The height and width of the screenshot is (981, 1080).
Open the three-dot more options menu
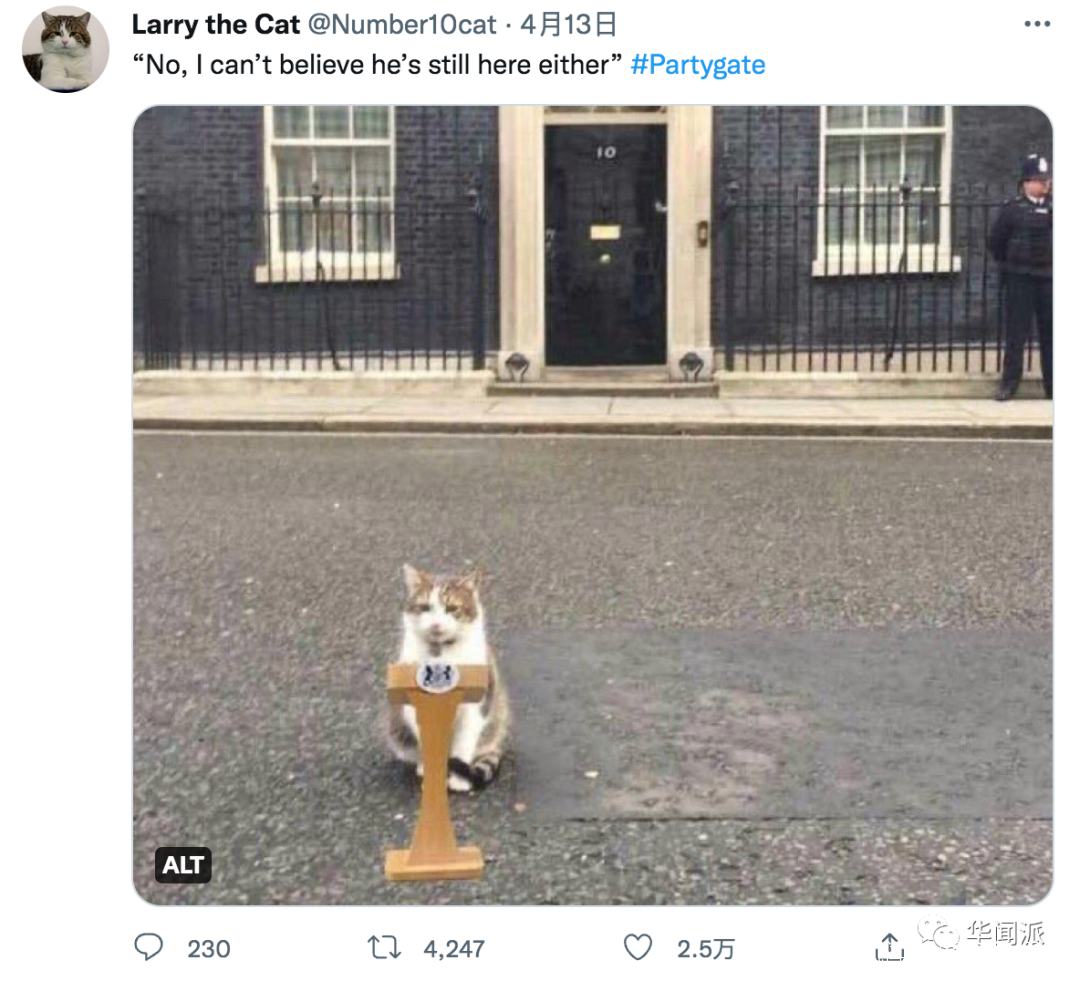tap(1037, 24)
